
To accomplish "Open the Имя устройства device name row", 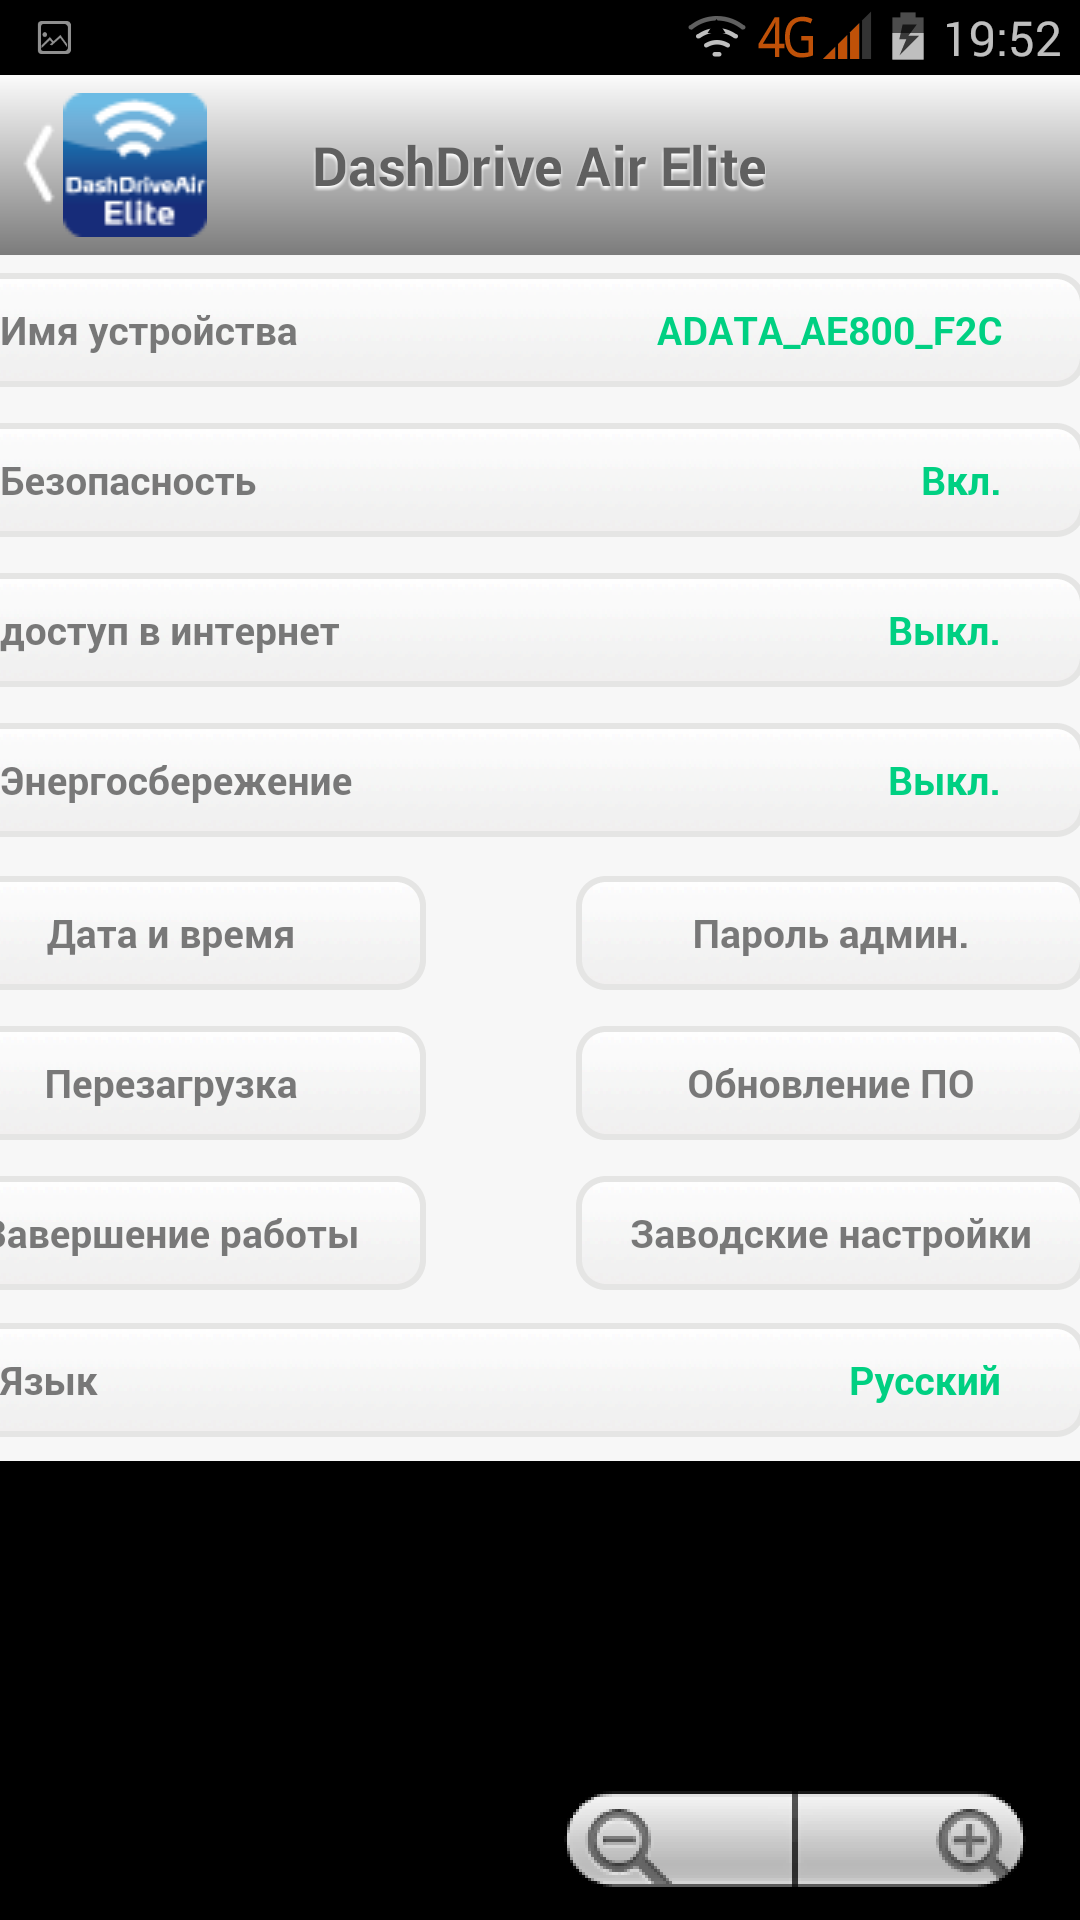I will pyautogui.click(x=540, y=332).
